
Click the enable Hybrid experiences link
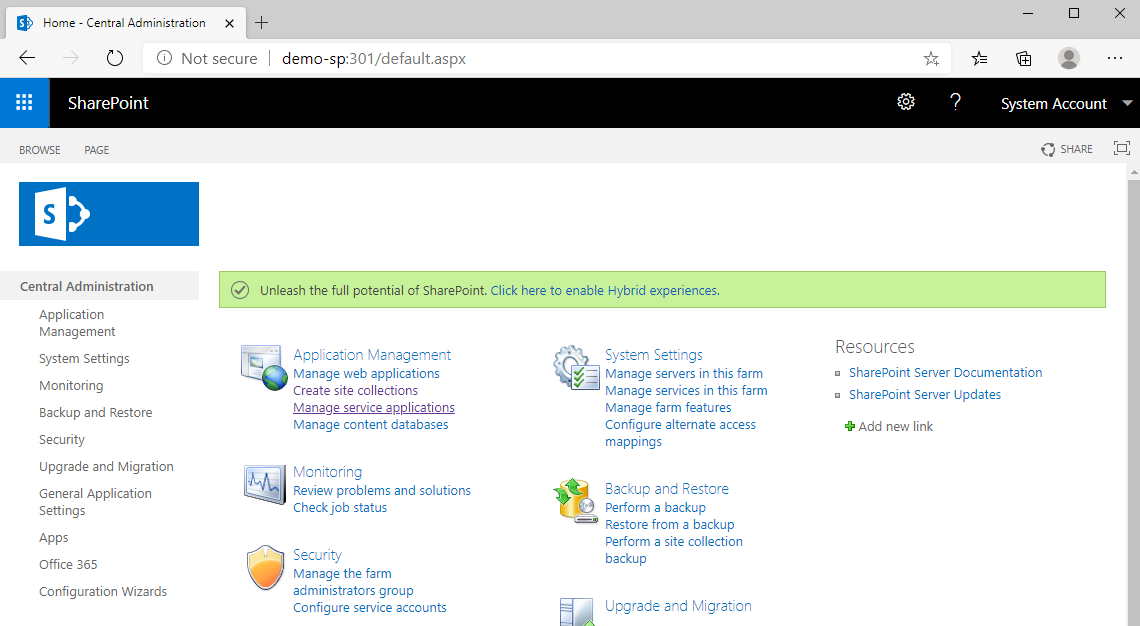(x=605, y=290)
